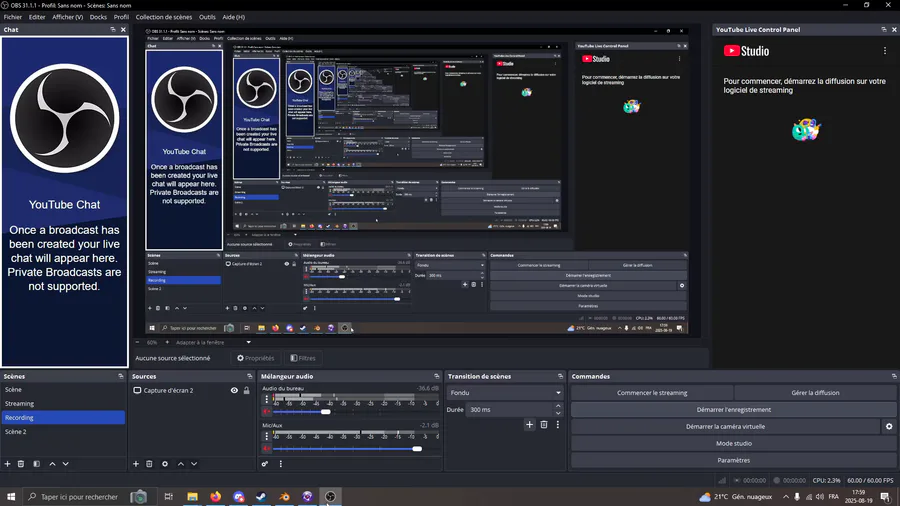This screenshot has height=506, width=900.
Task: Open the Fichier menu
Action: coord(13,17)
